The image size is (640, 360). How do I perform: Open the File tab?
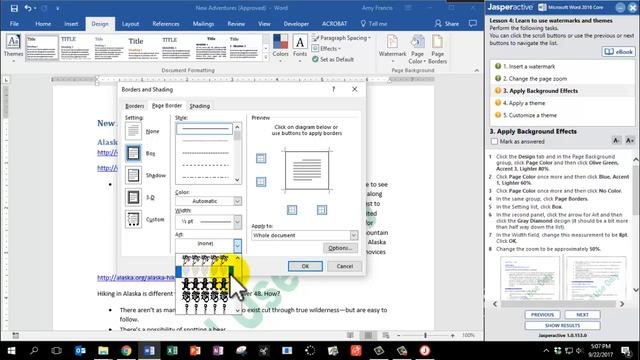click(14, 24)
